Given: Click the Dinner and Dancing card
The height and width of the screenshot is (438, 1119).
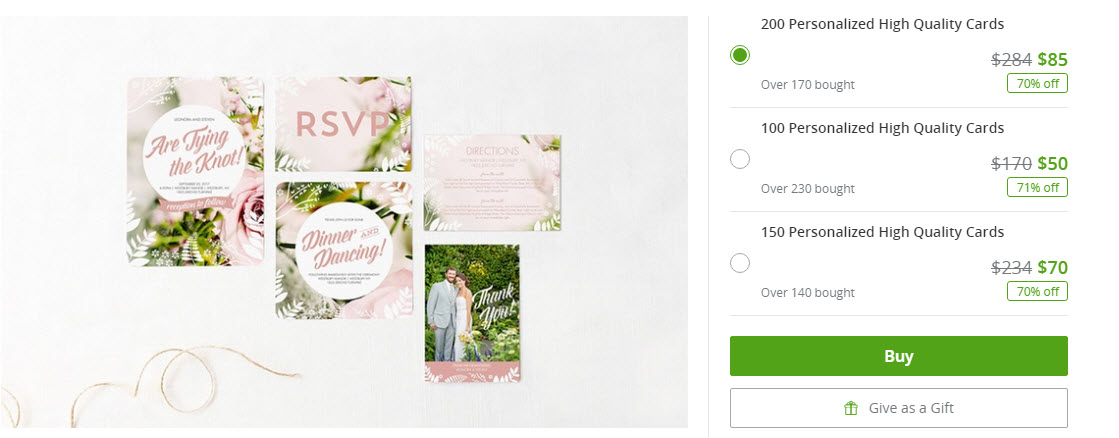Looking at the screenshot, I should click(344, 250).
